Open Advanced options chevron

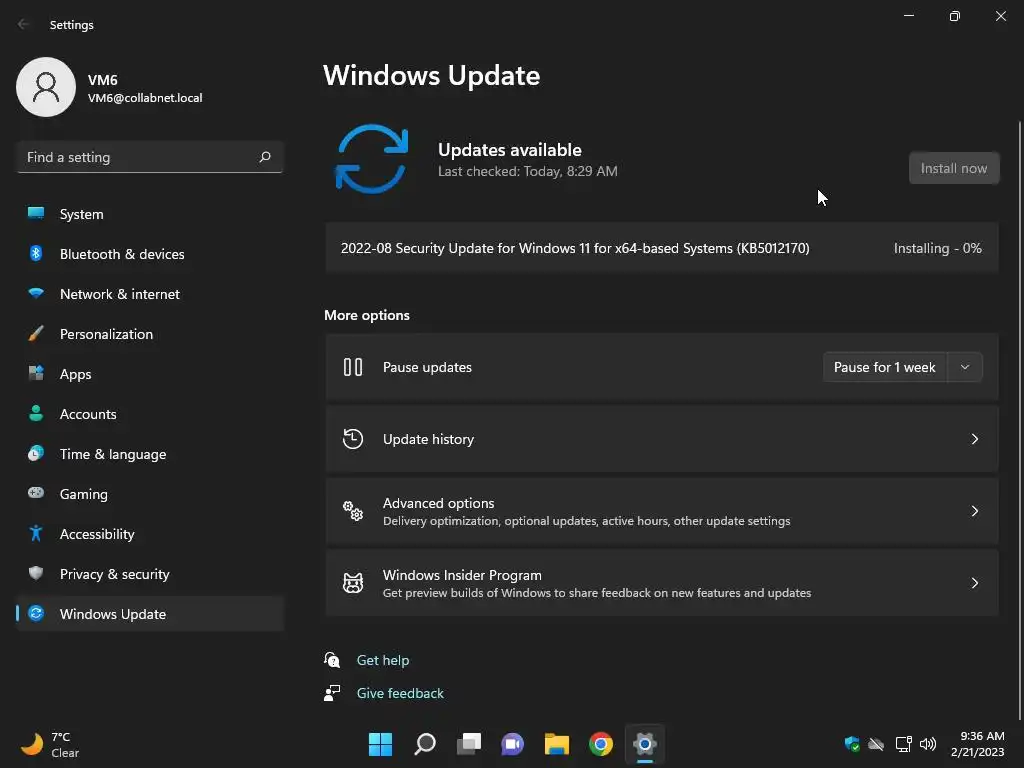point(974,511)
